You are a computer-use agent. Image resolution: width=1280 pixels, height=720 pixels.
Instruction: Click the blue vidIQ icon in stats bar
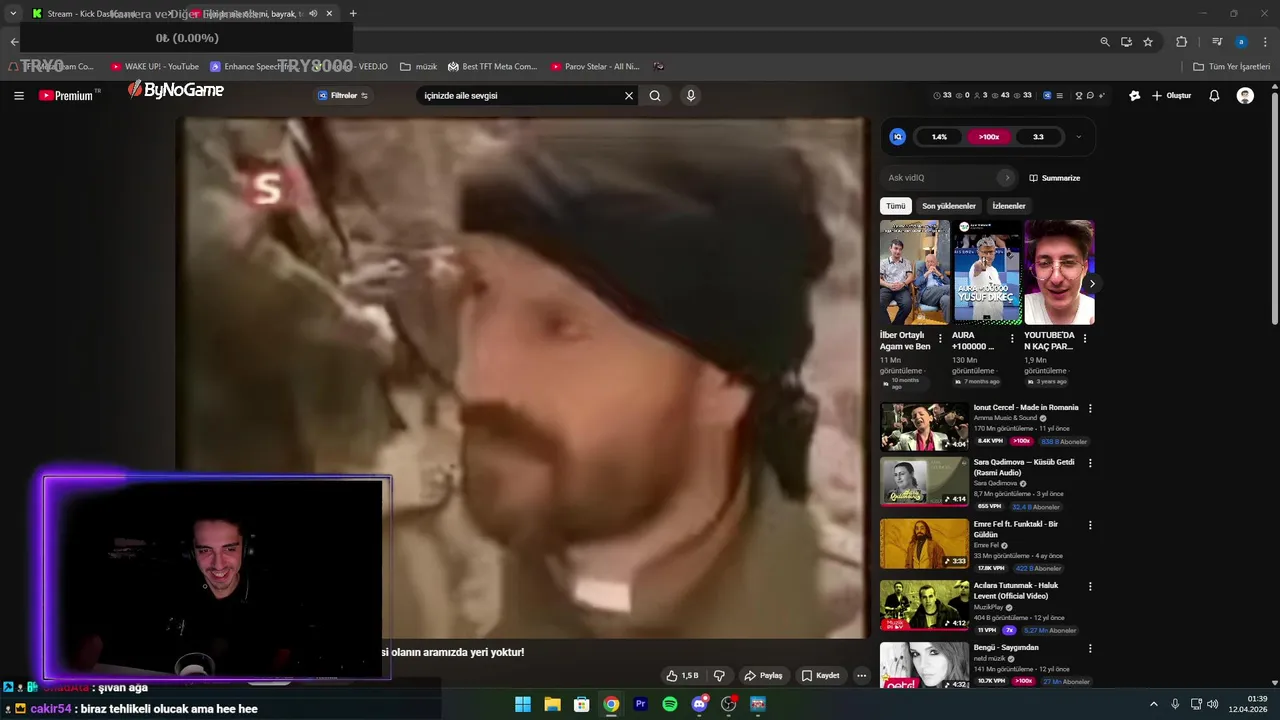tap(1047, 96)
